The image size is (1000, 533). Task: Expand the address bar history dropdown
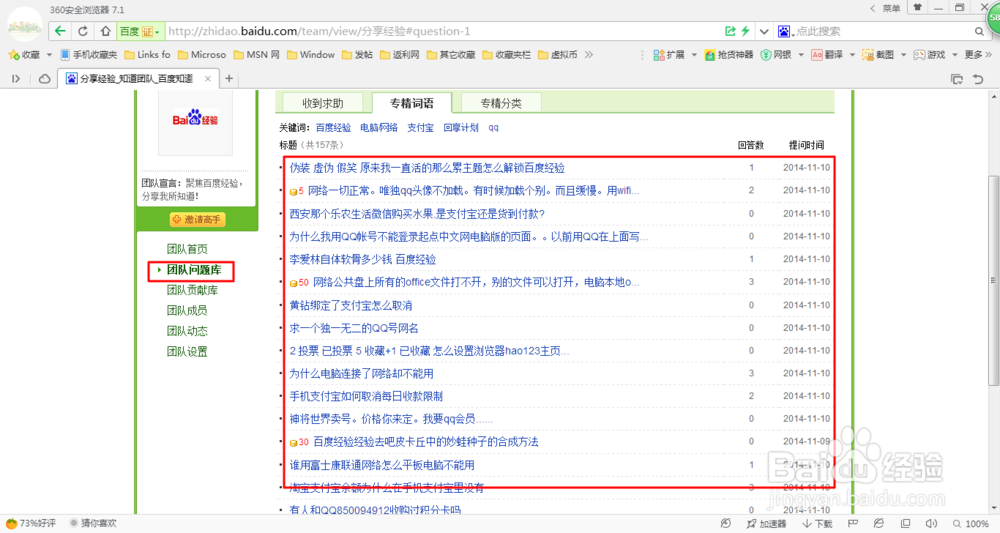pyautogui.click(x=763, y=31)
